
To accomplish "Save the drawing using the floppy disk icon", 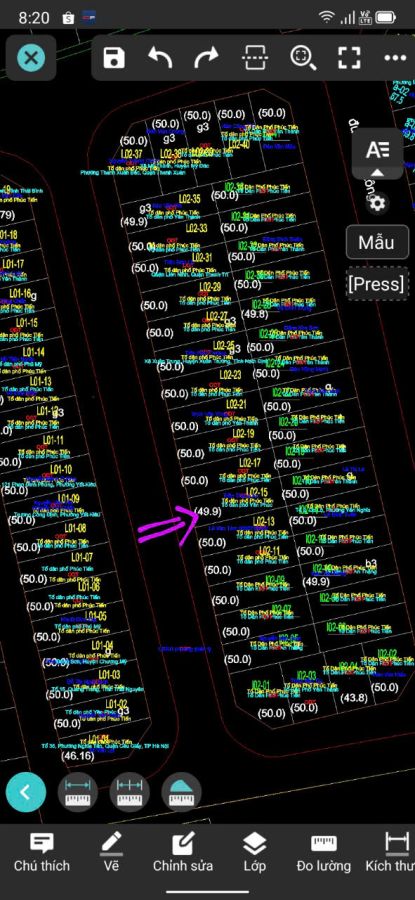I will pos(114,58).
